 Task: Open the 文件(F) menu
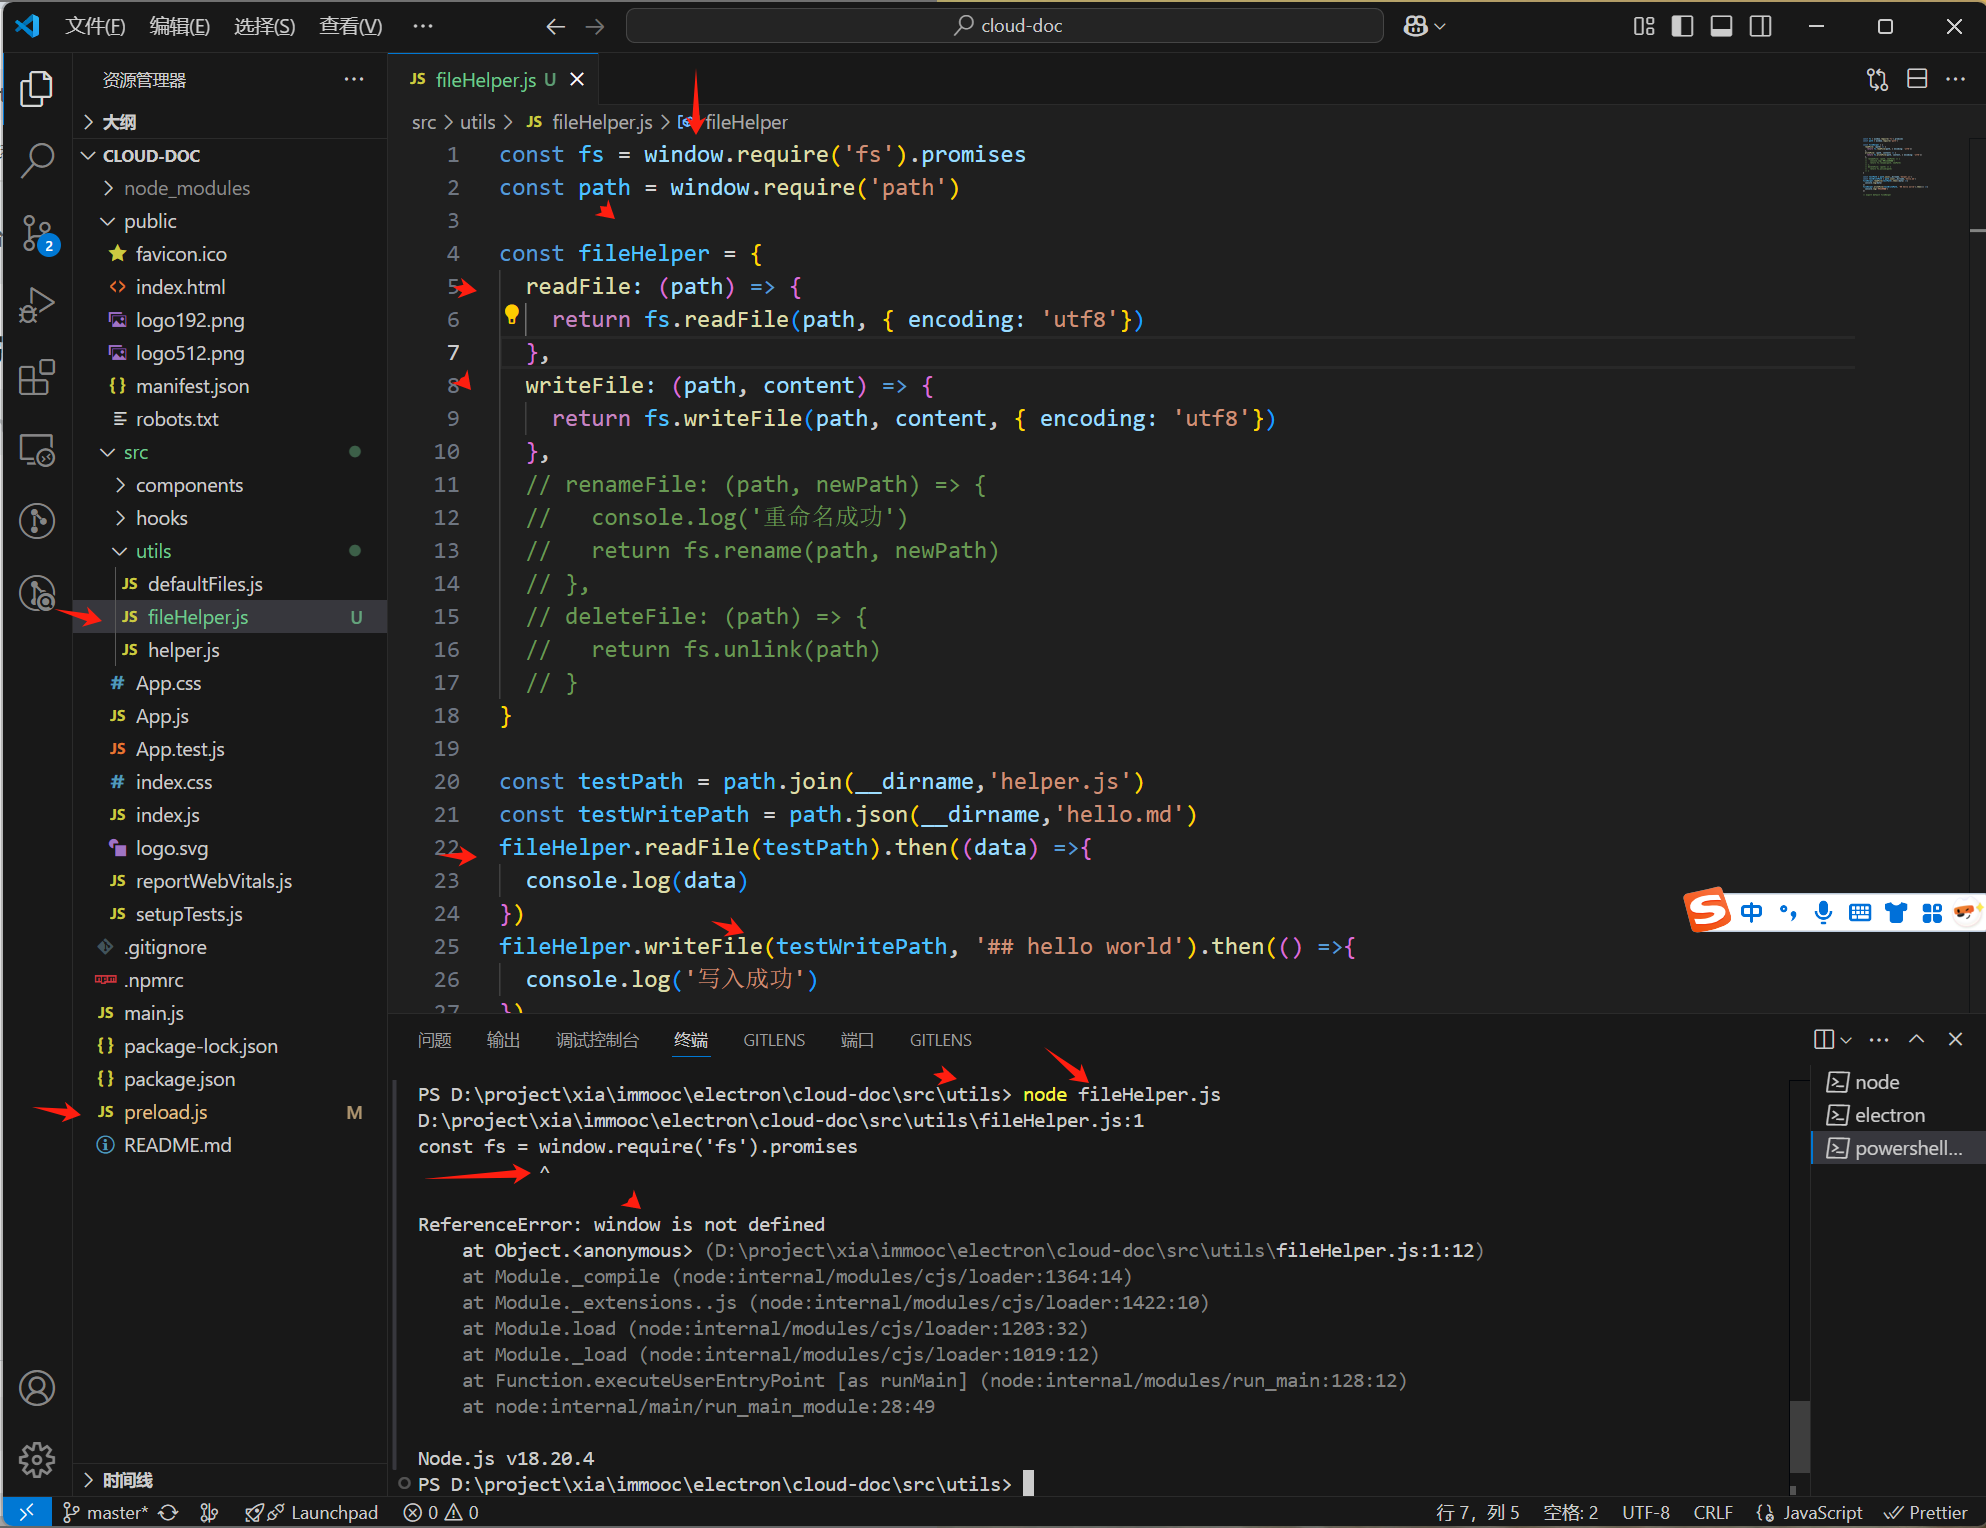95,26
